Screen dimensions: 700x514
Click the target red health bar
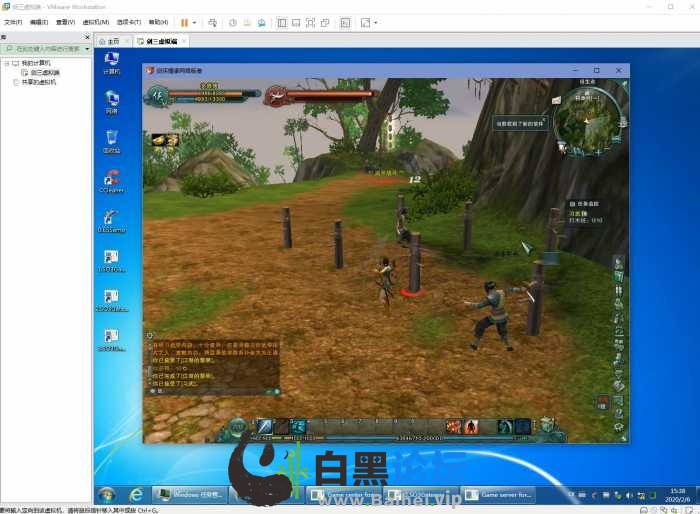(x=330, y=94)
